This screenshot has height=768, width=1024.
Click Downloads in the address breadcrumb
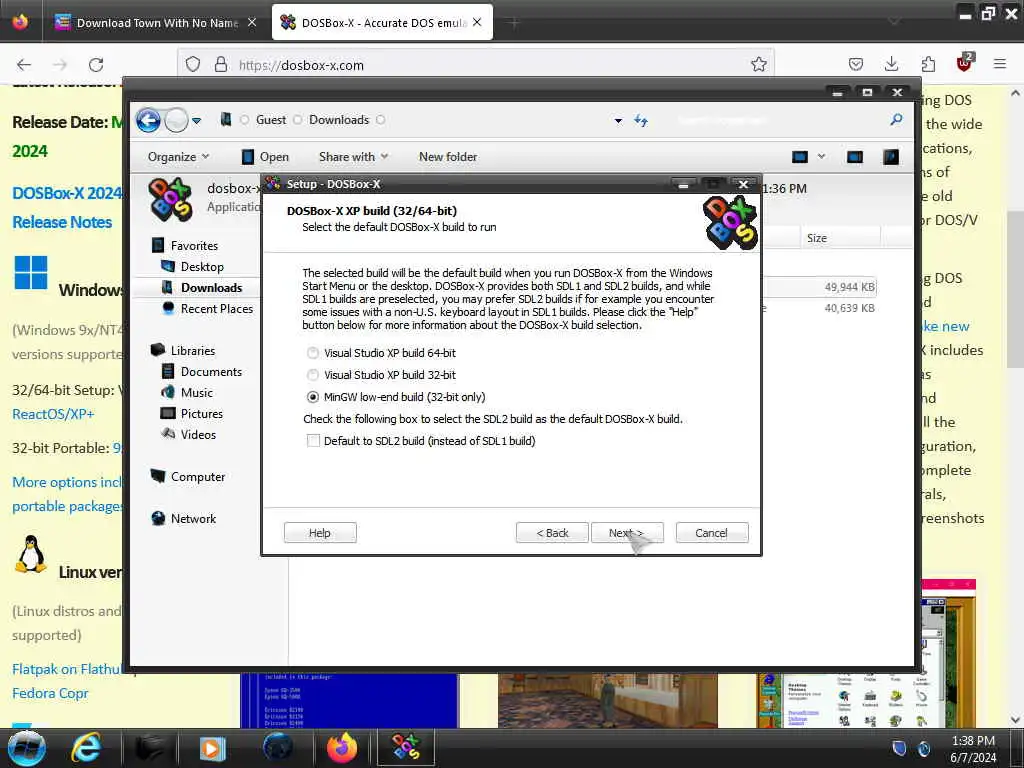(x=339, y=120)
